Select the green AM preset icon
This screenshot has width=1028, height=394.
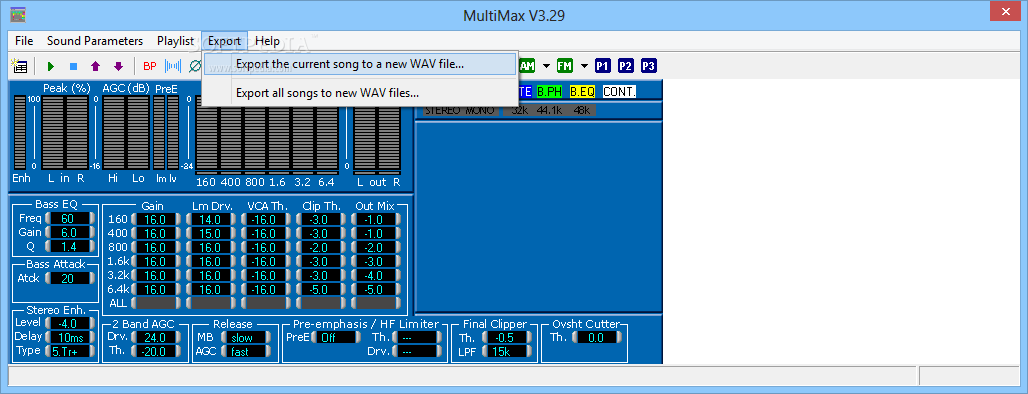pos(527,66)
